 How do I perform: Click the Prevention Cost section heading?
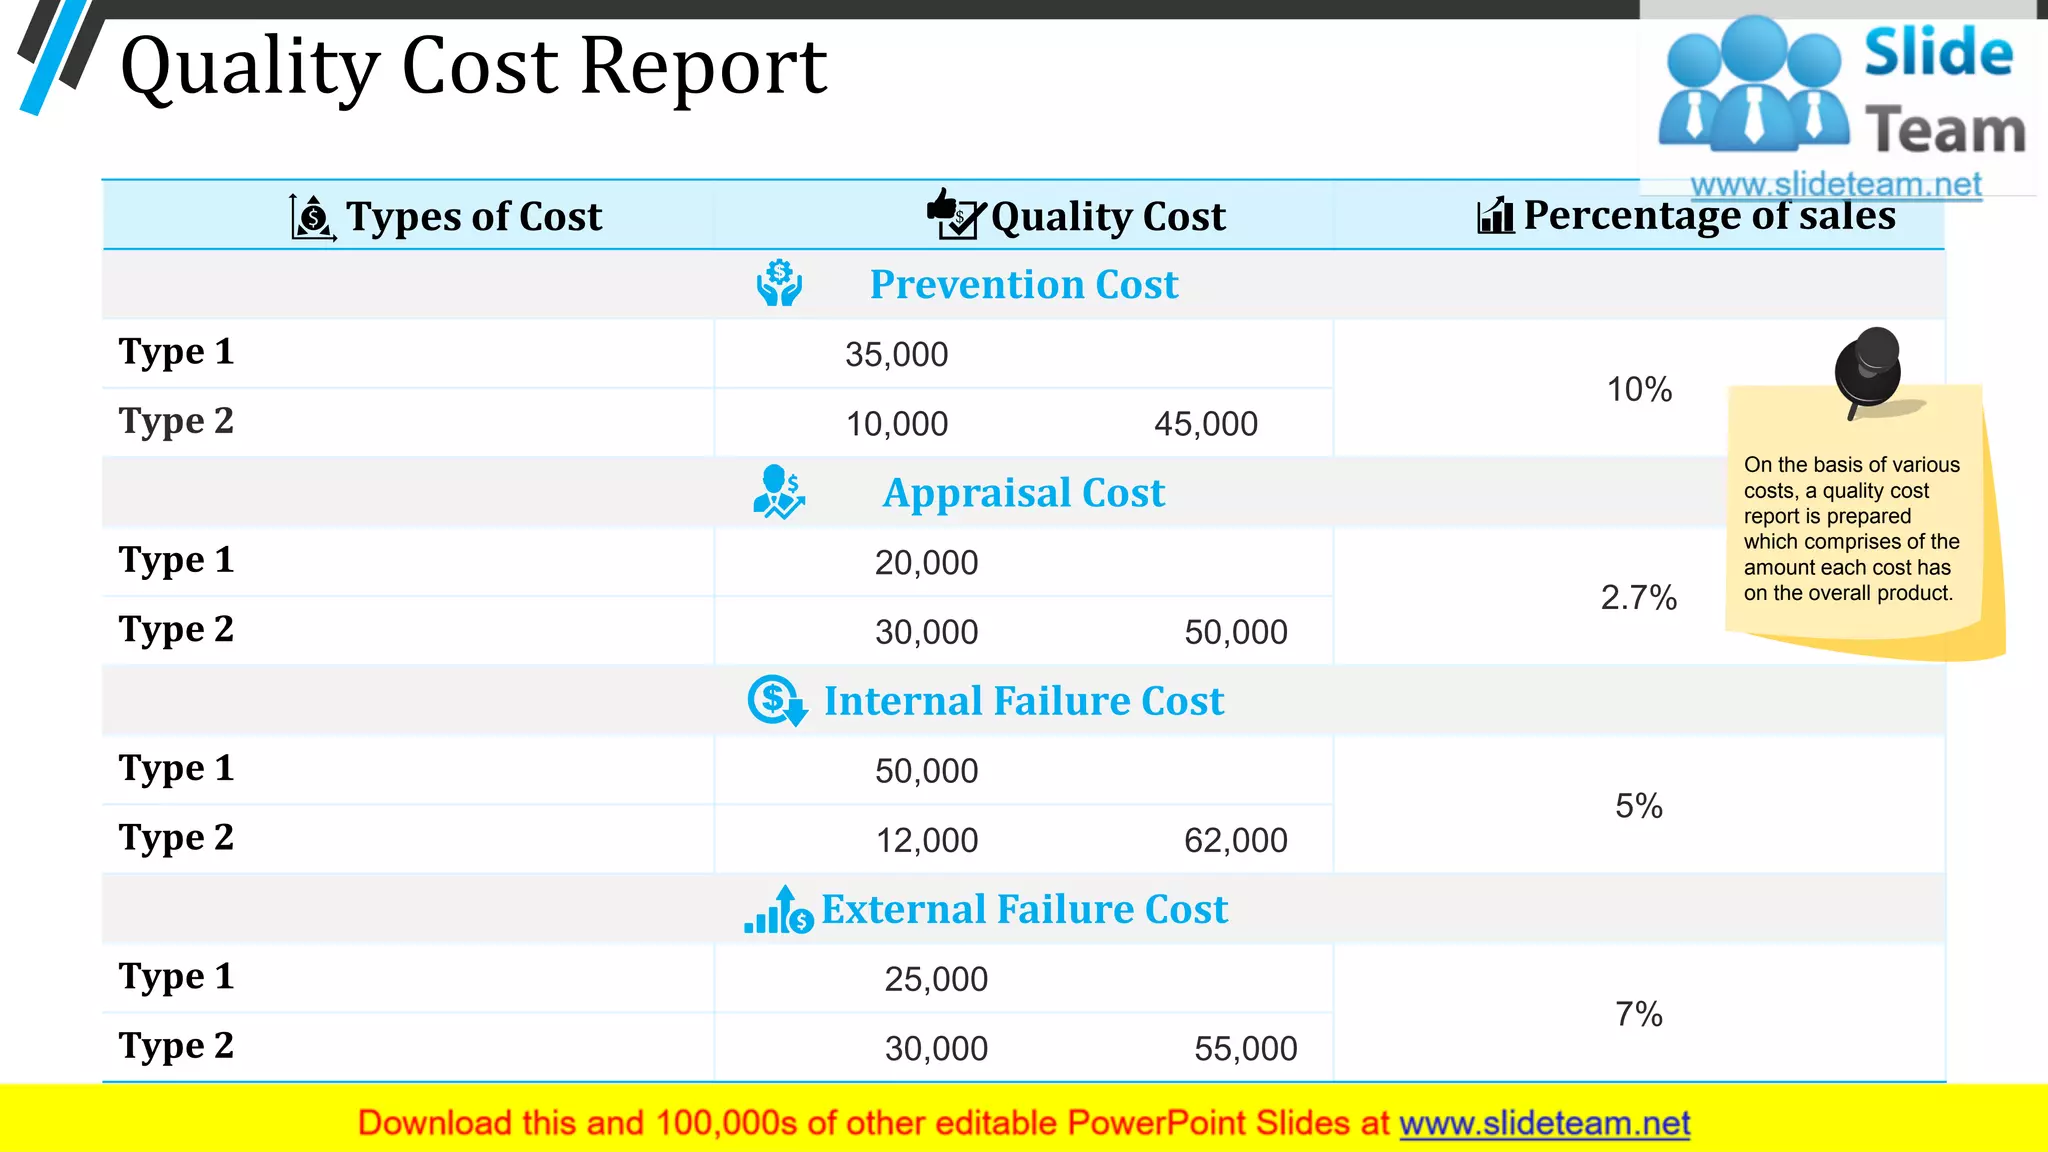coord(1024,284)
